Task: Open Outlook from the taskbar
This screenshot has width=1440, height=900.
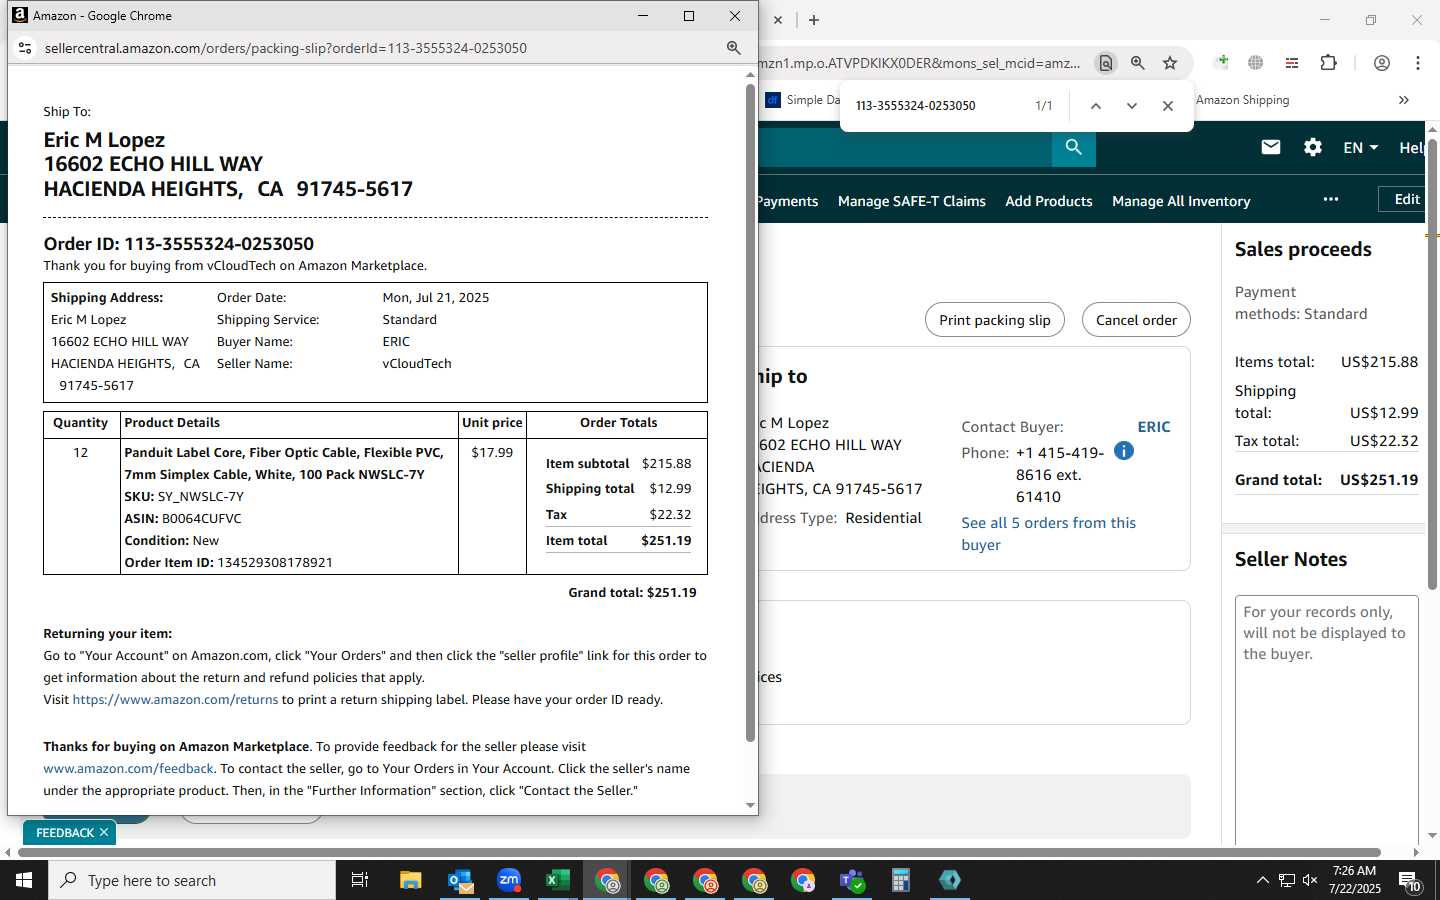Action: click(x=460, y=880)
